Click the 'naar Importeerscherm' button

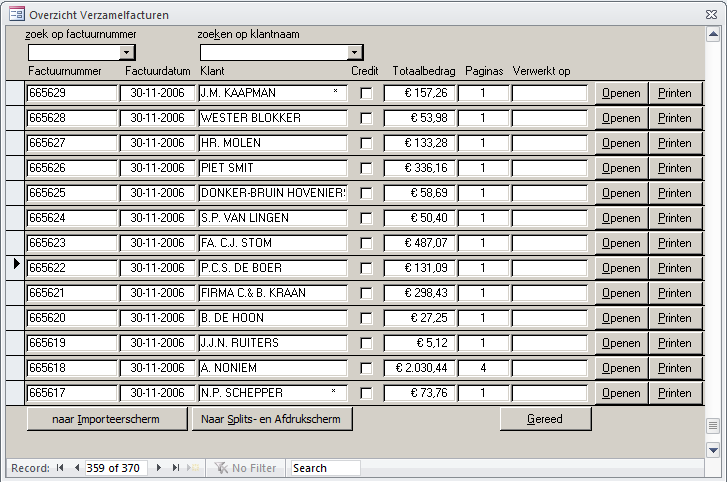[x=106, y=419]
